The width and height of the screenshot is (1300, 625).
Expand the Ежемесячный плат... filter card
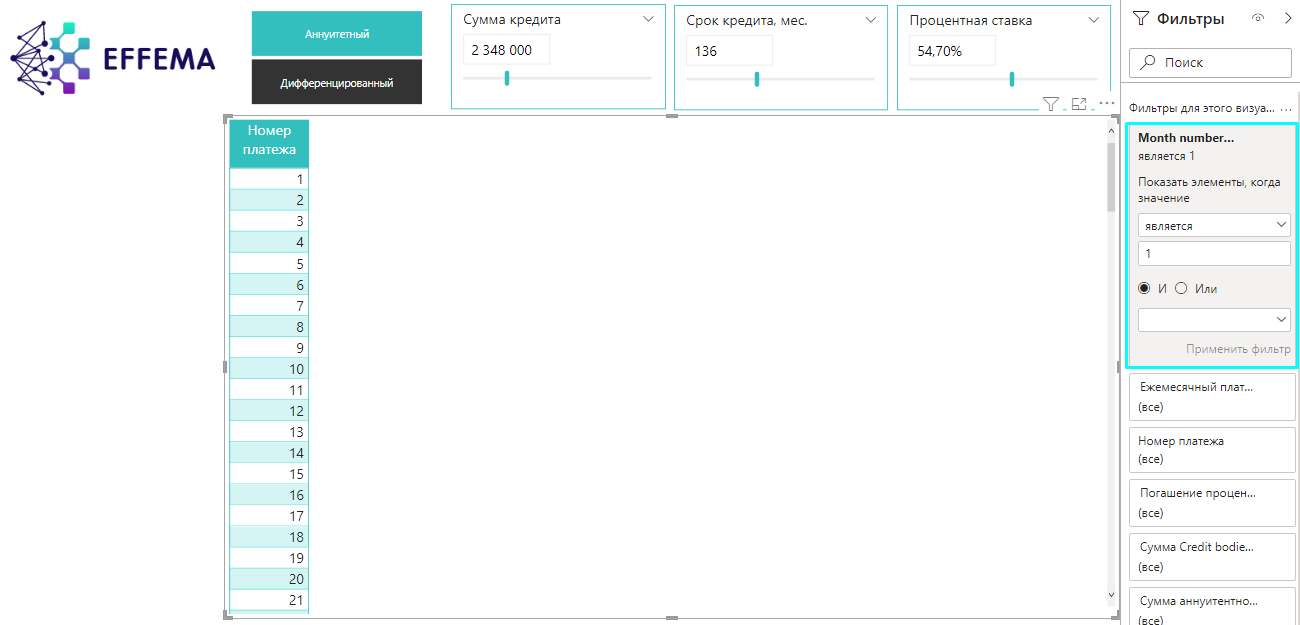click(x=1212, y=397)
